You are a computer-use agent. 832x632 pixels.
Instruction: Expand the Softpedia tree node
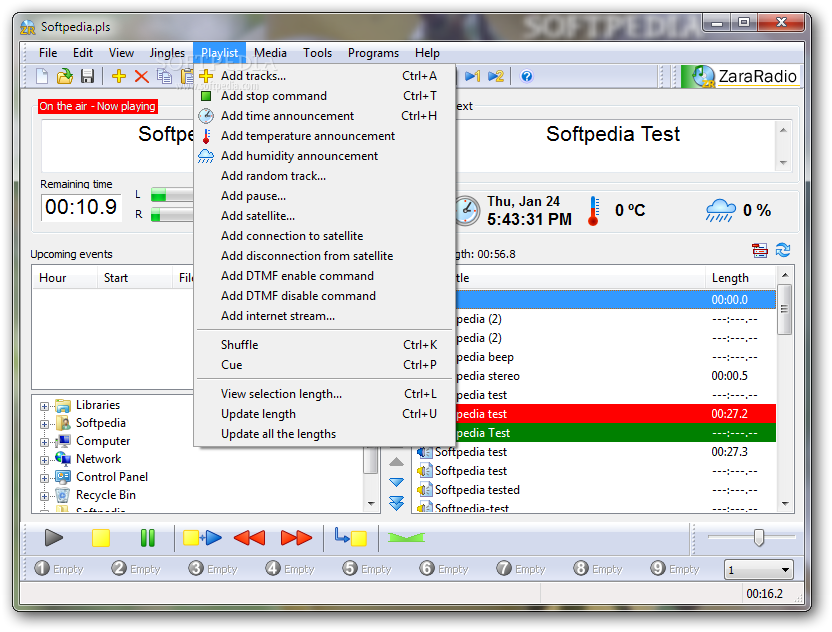click(x=45, y=425)
